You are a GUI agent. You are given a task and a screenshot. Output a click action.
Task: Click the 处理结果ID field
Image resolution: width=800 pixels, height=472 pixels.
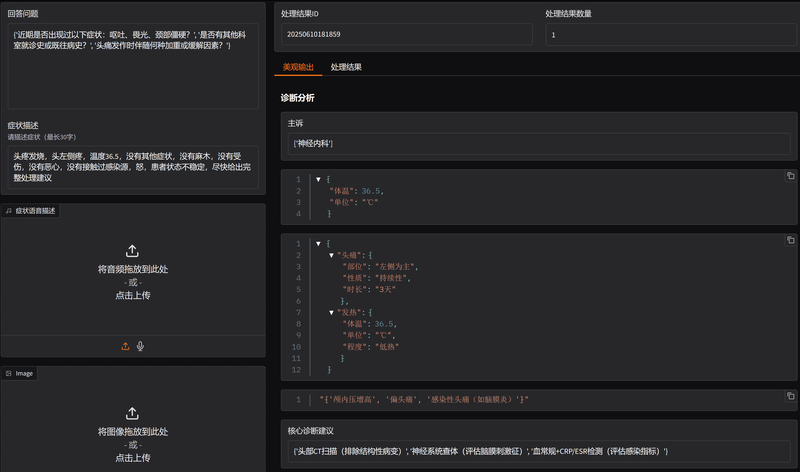[x=406, y=34]
